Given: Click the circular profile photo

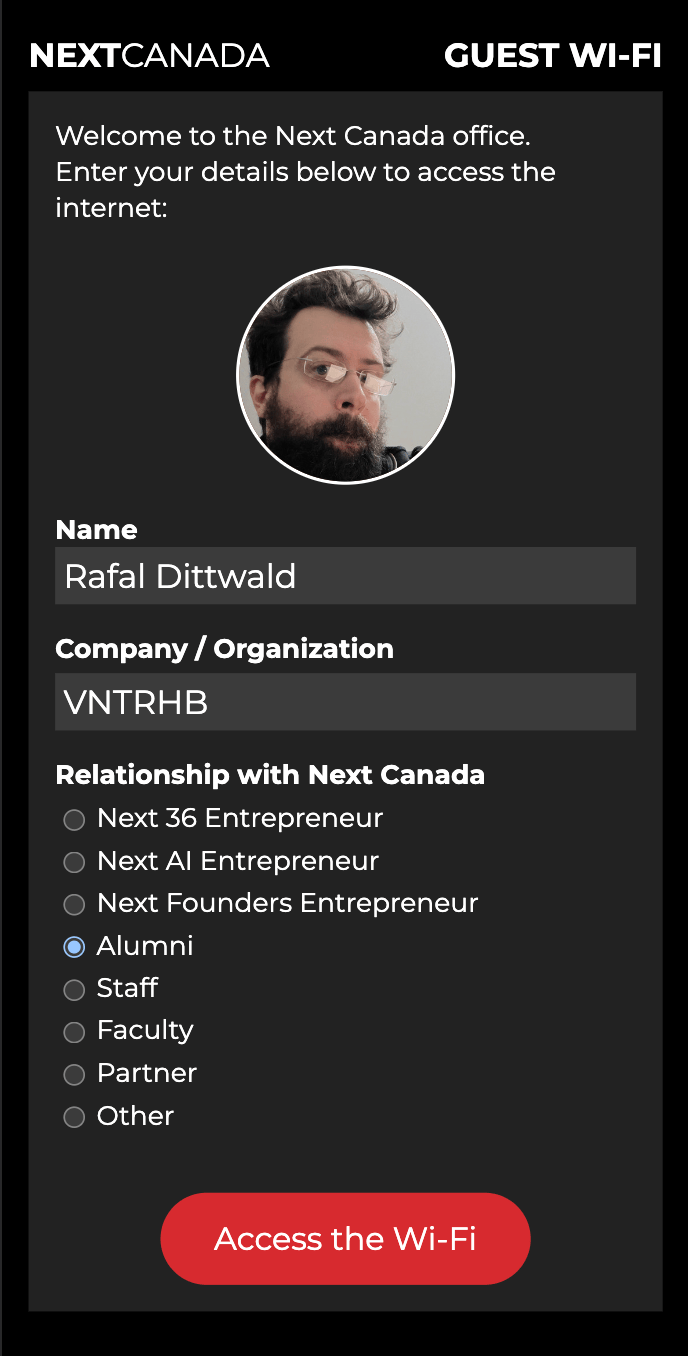Looking at the screenshot, I should (x=345, y=375).
